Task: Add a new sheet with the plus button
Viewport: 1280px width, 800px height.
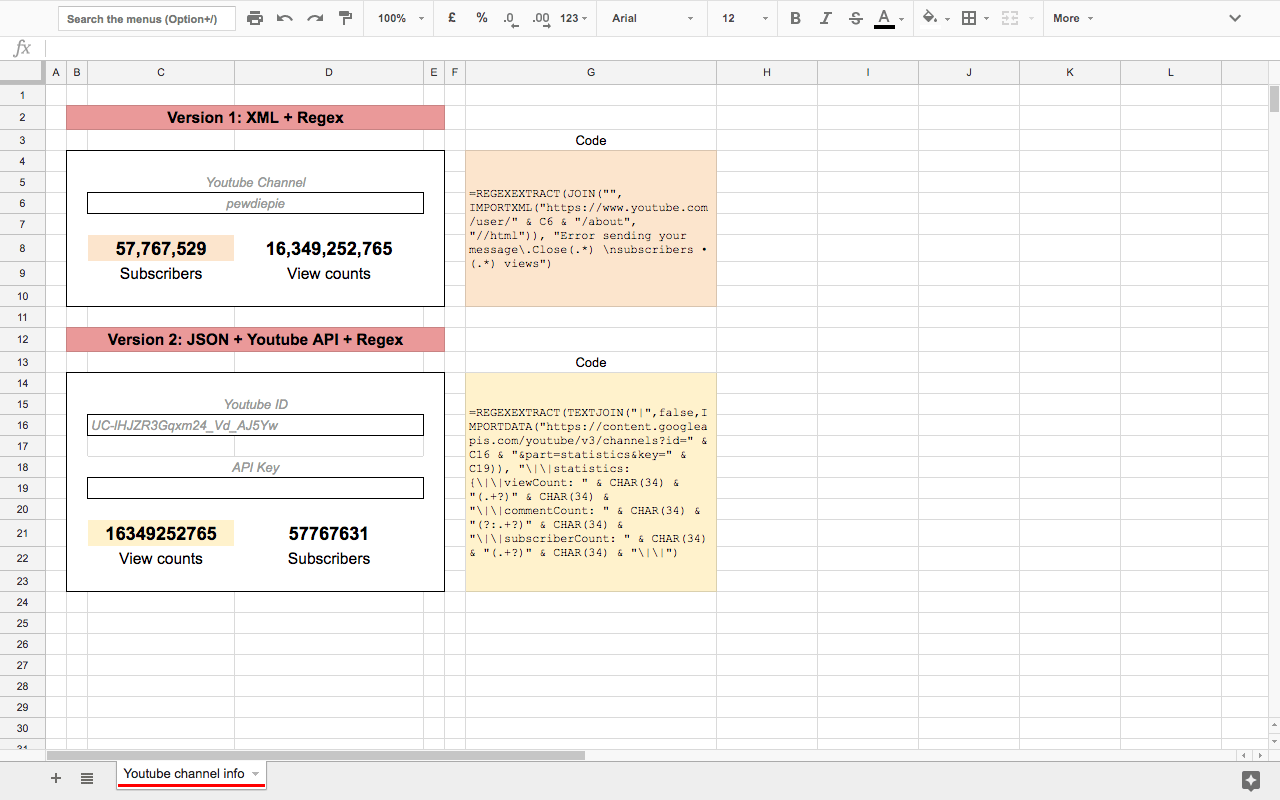Action: (x=55, y=777)
